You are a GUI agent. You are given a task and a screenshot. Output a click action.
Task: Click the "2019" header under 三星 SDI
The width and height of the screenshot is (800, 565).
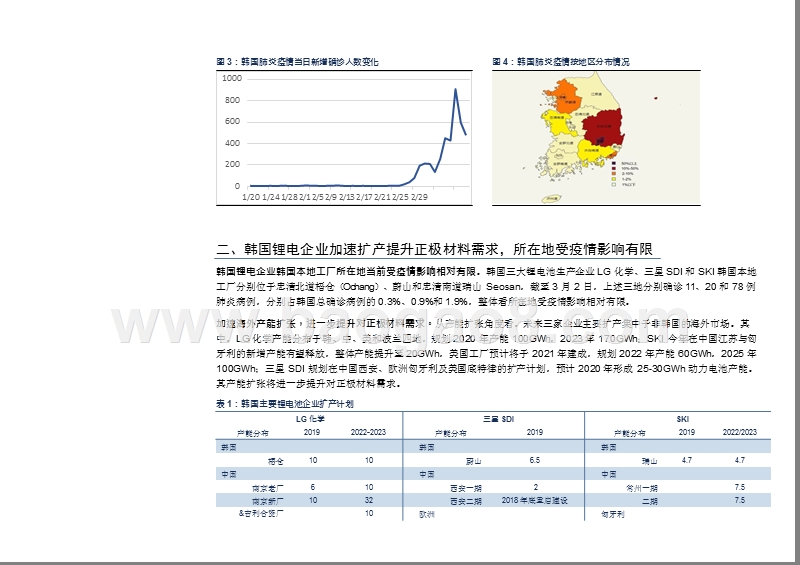point(535,432)
